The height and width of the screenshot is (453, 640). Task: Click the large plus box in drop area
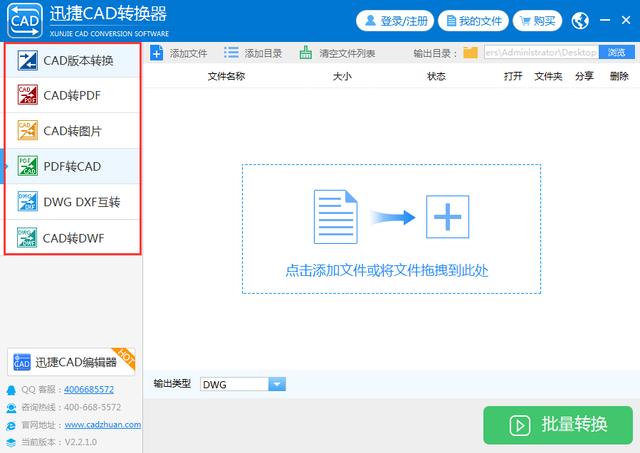point(447,217)
